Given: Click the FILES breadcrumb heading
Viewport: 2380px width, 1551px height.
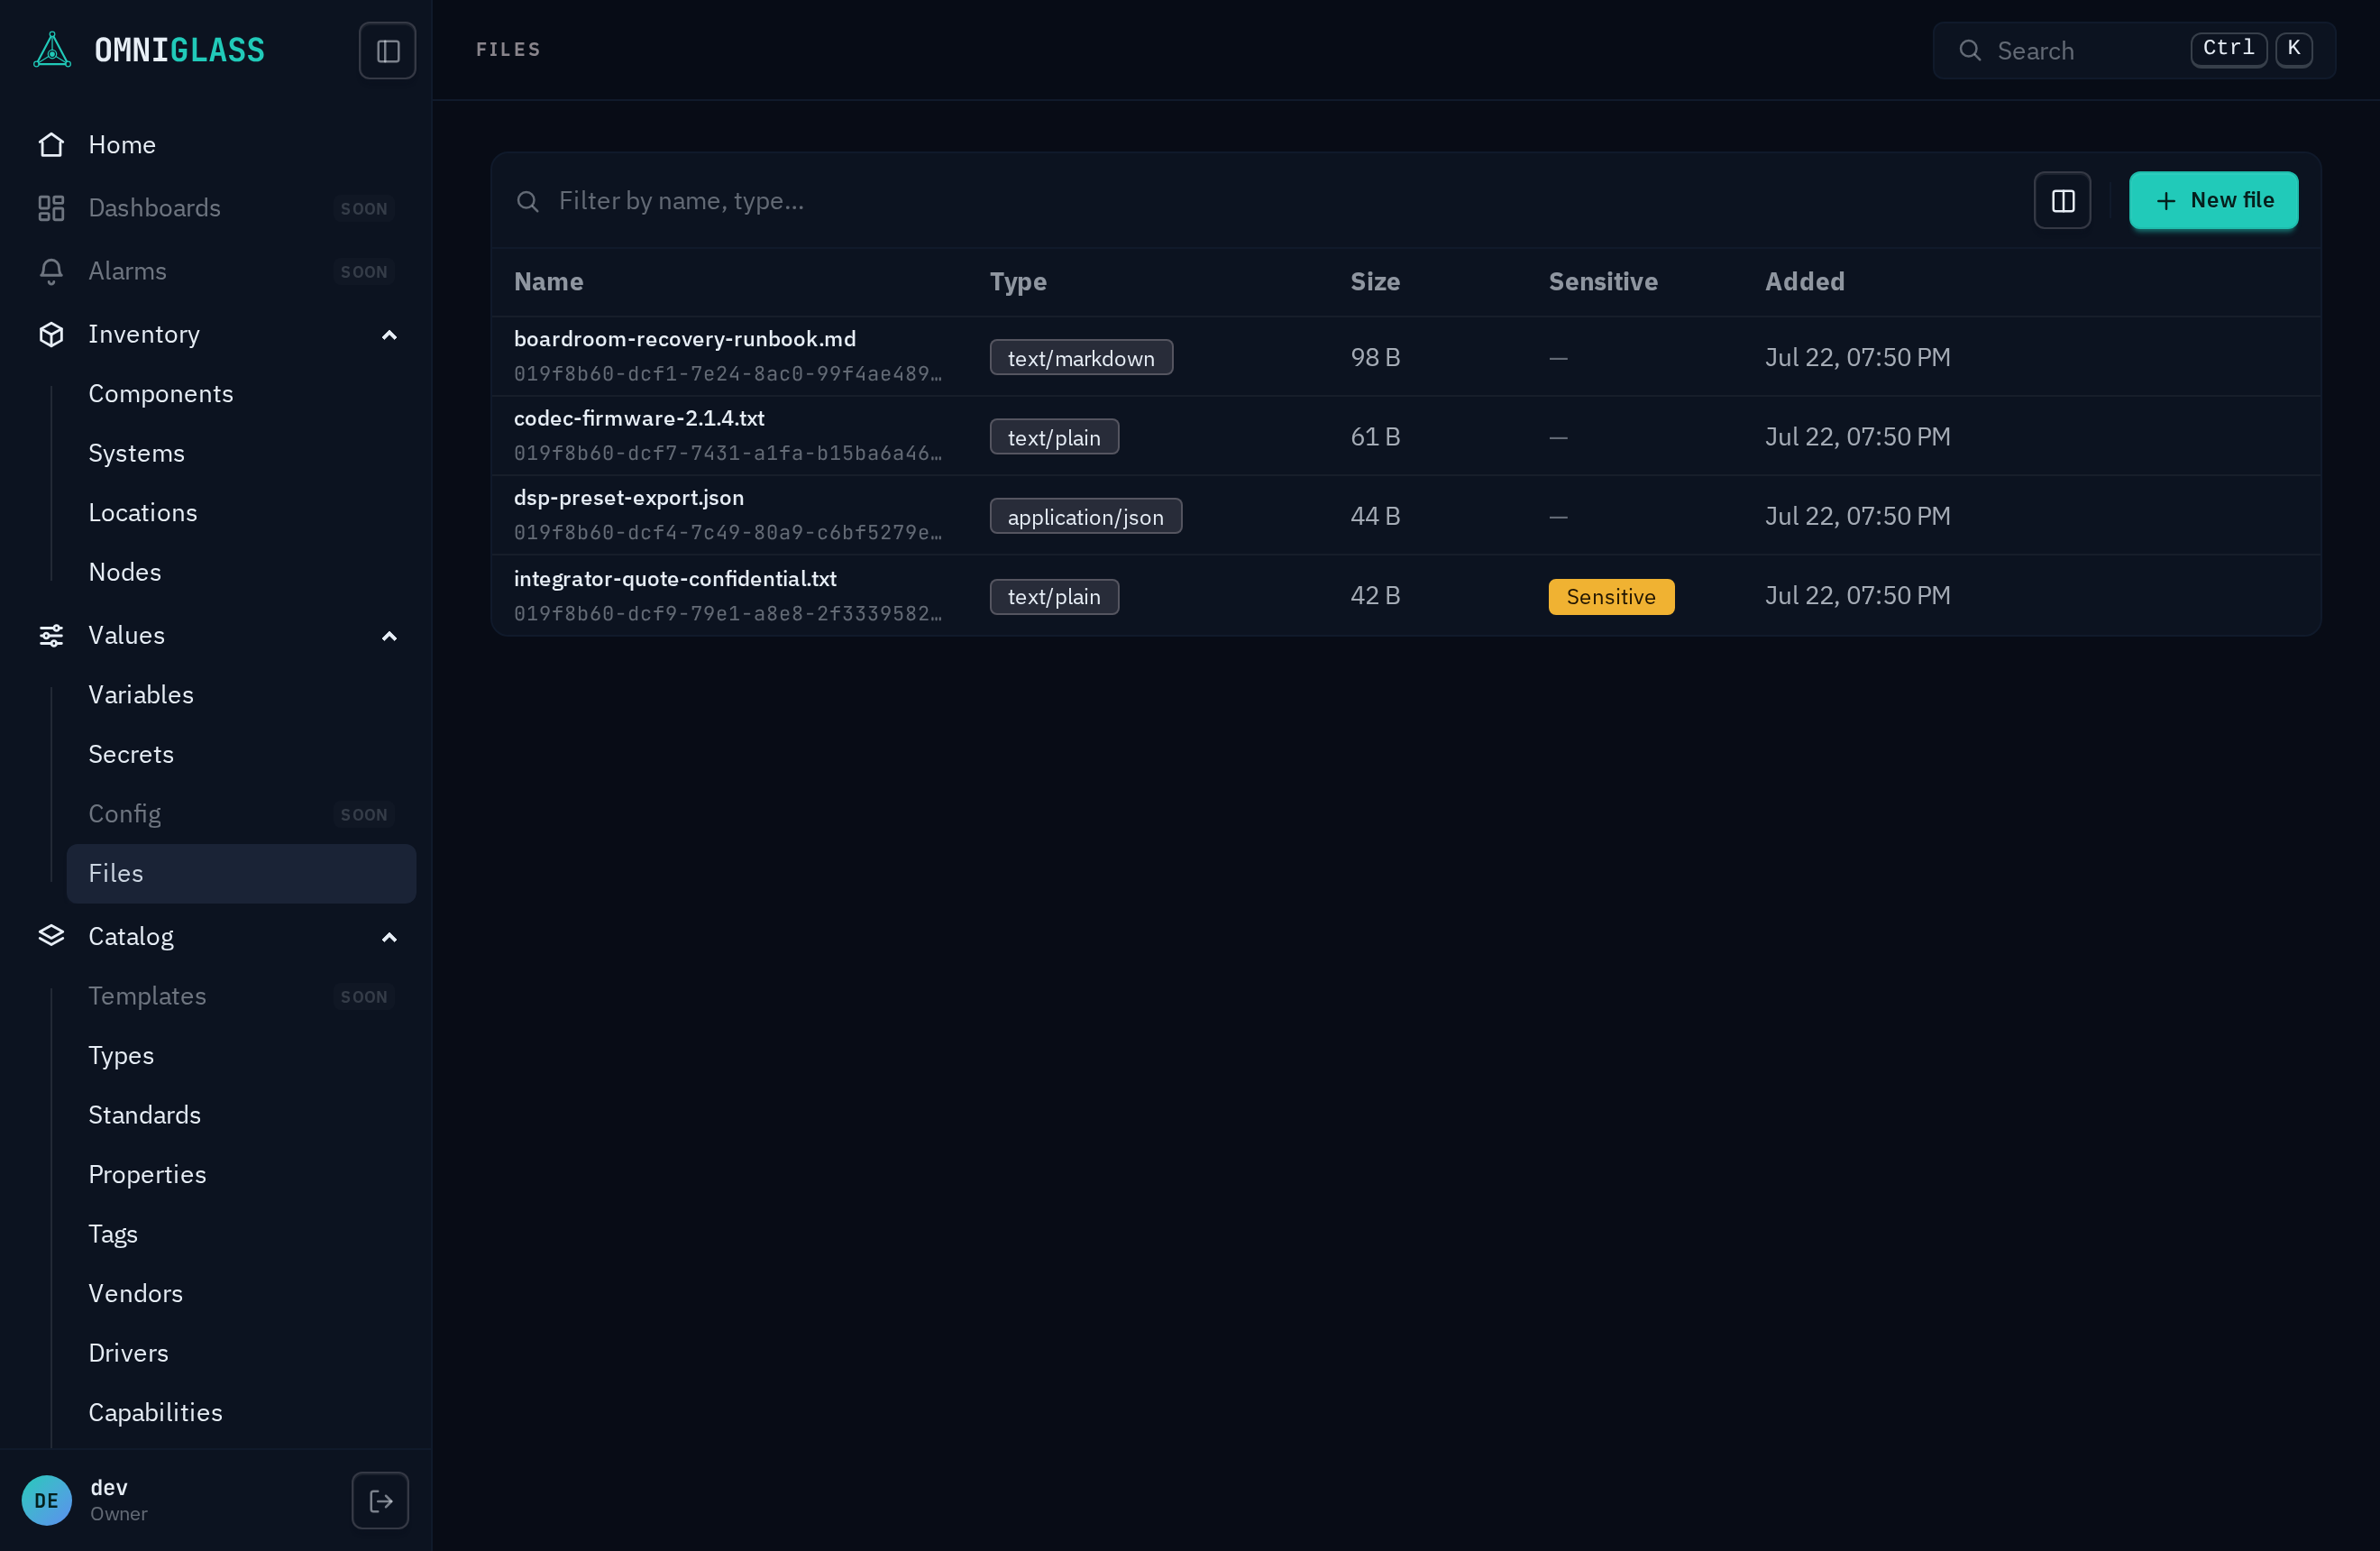Looking at the screenshot, I should (508, 50).
